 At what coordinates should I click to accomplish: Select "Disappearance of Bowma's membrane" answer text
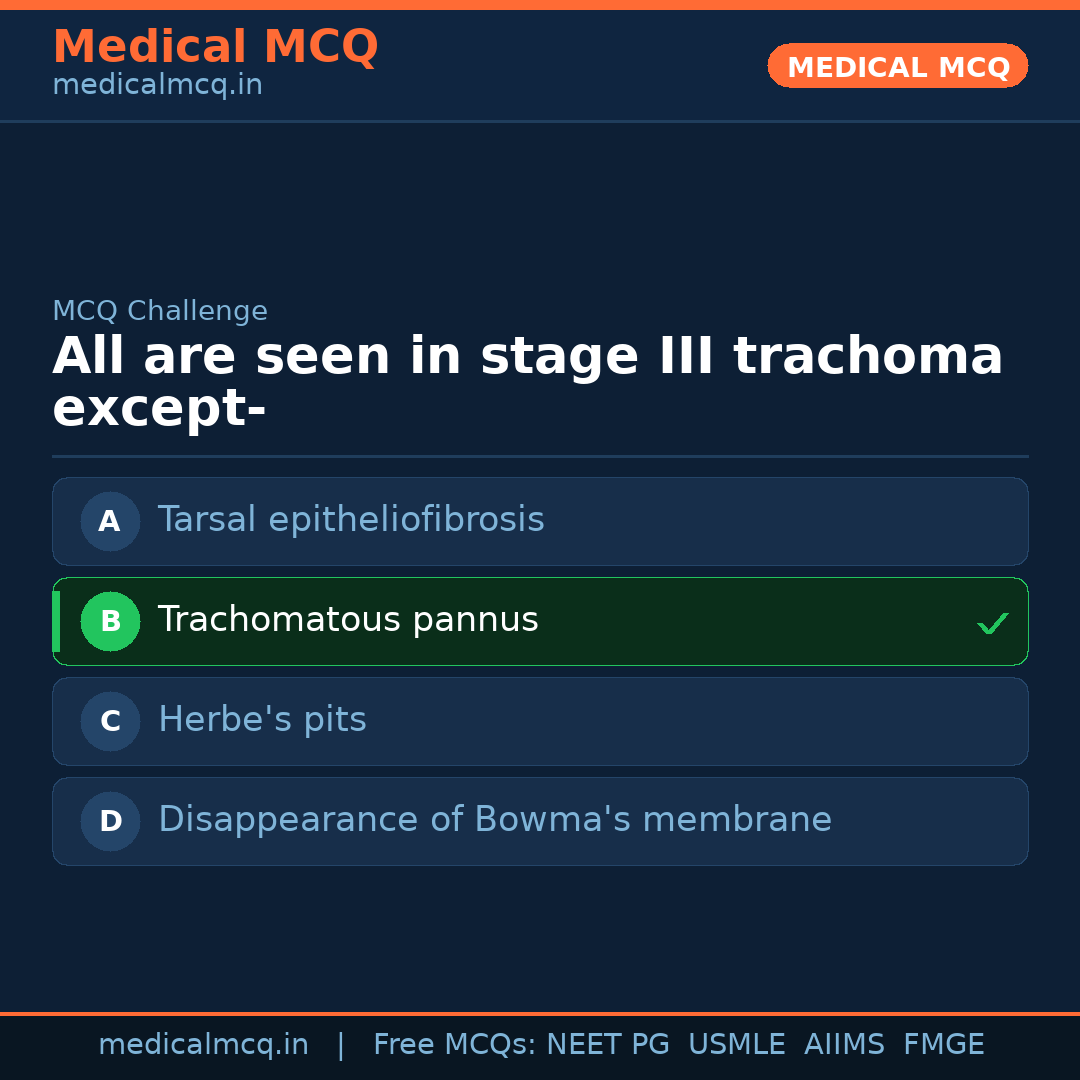495,820
